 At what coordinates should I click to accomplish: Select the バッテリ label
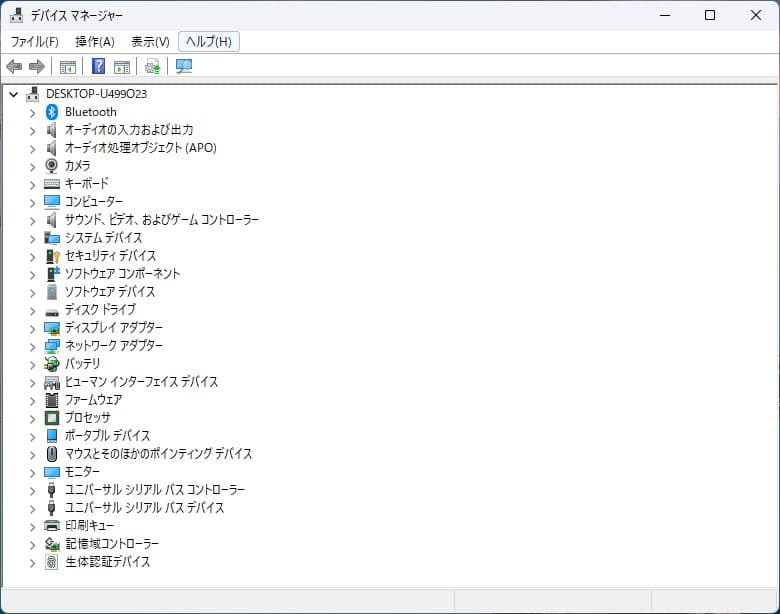[83, 364]
